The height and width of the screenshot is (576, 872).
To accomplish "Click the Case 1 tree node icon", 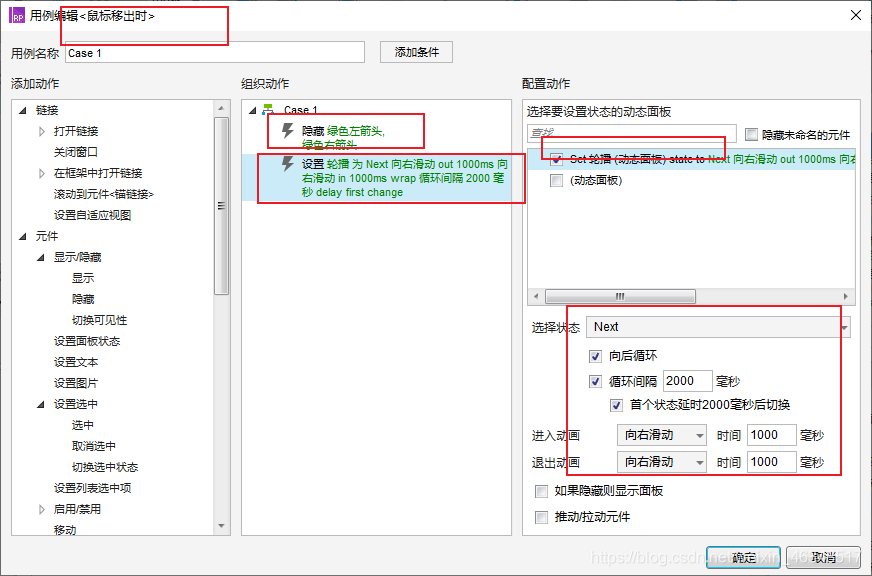I will point(269,110).
